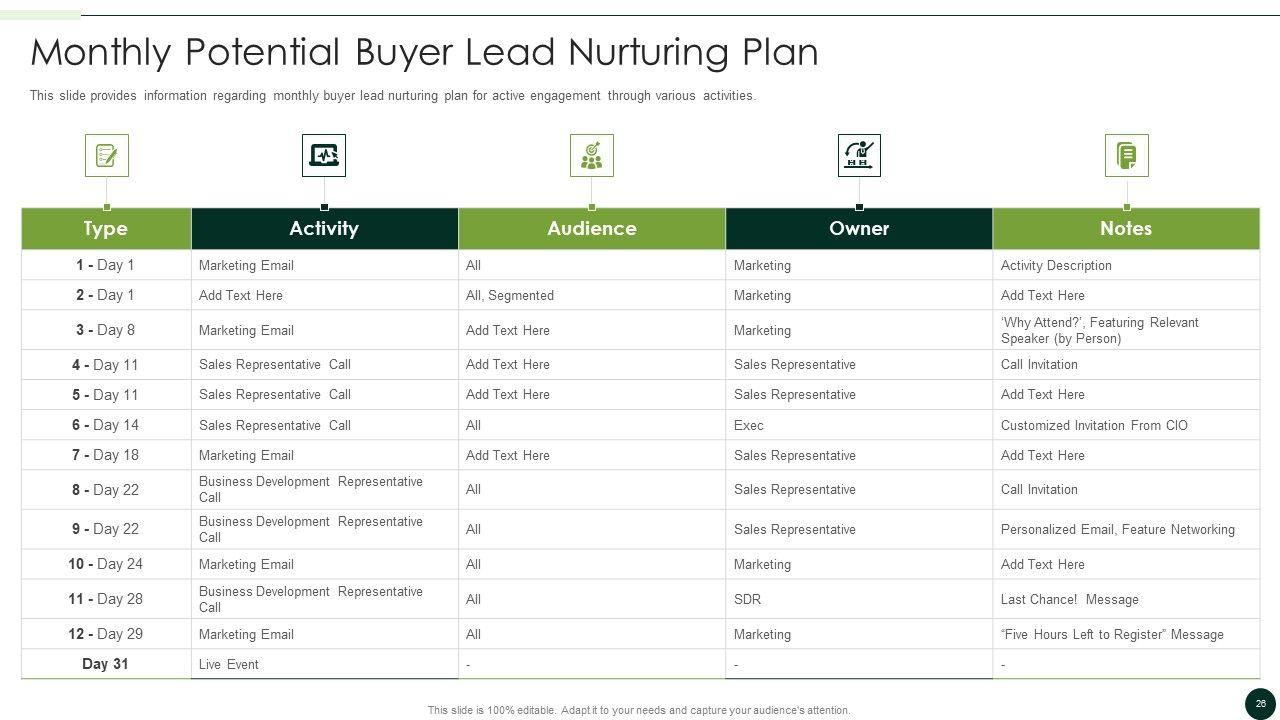1280x720 pixels.
Task: Click the notepad-and-pencil icon above Type
Action: coord(106,156)
